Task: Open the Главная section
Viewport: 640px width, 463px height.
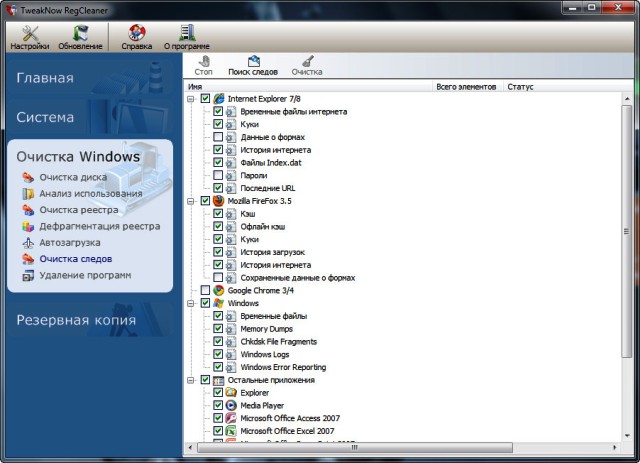Action: (x=45, y=78)
